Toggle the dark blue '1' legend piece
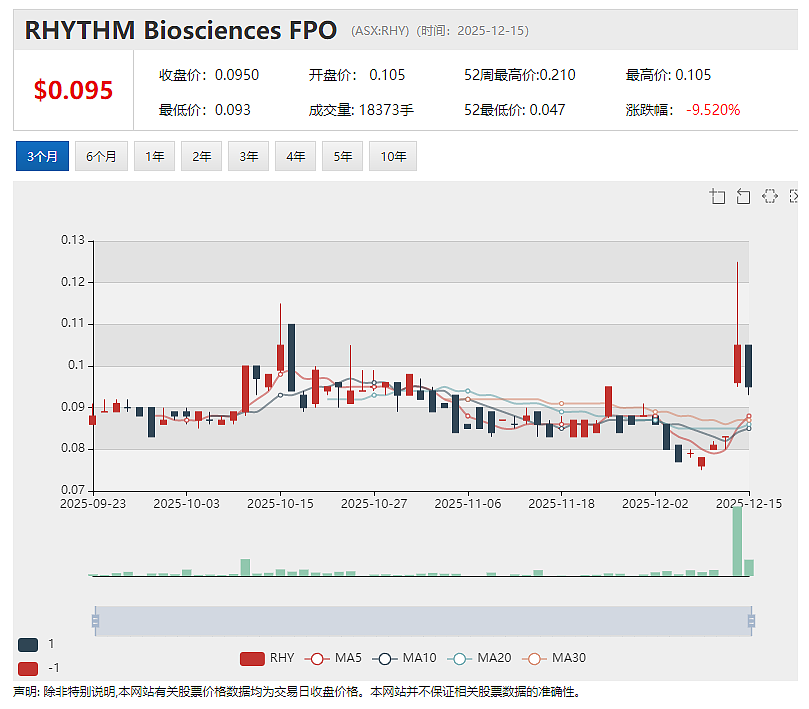This screenshot has width=809, height=709. point(28,644)
